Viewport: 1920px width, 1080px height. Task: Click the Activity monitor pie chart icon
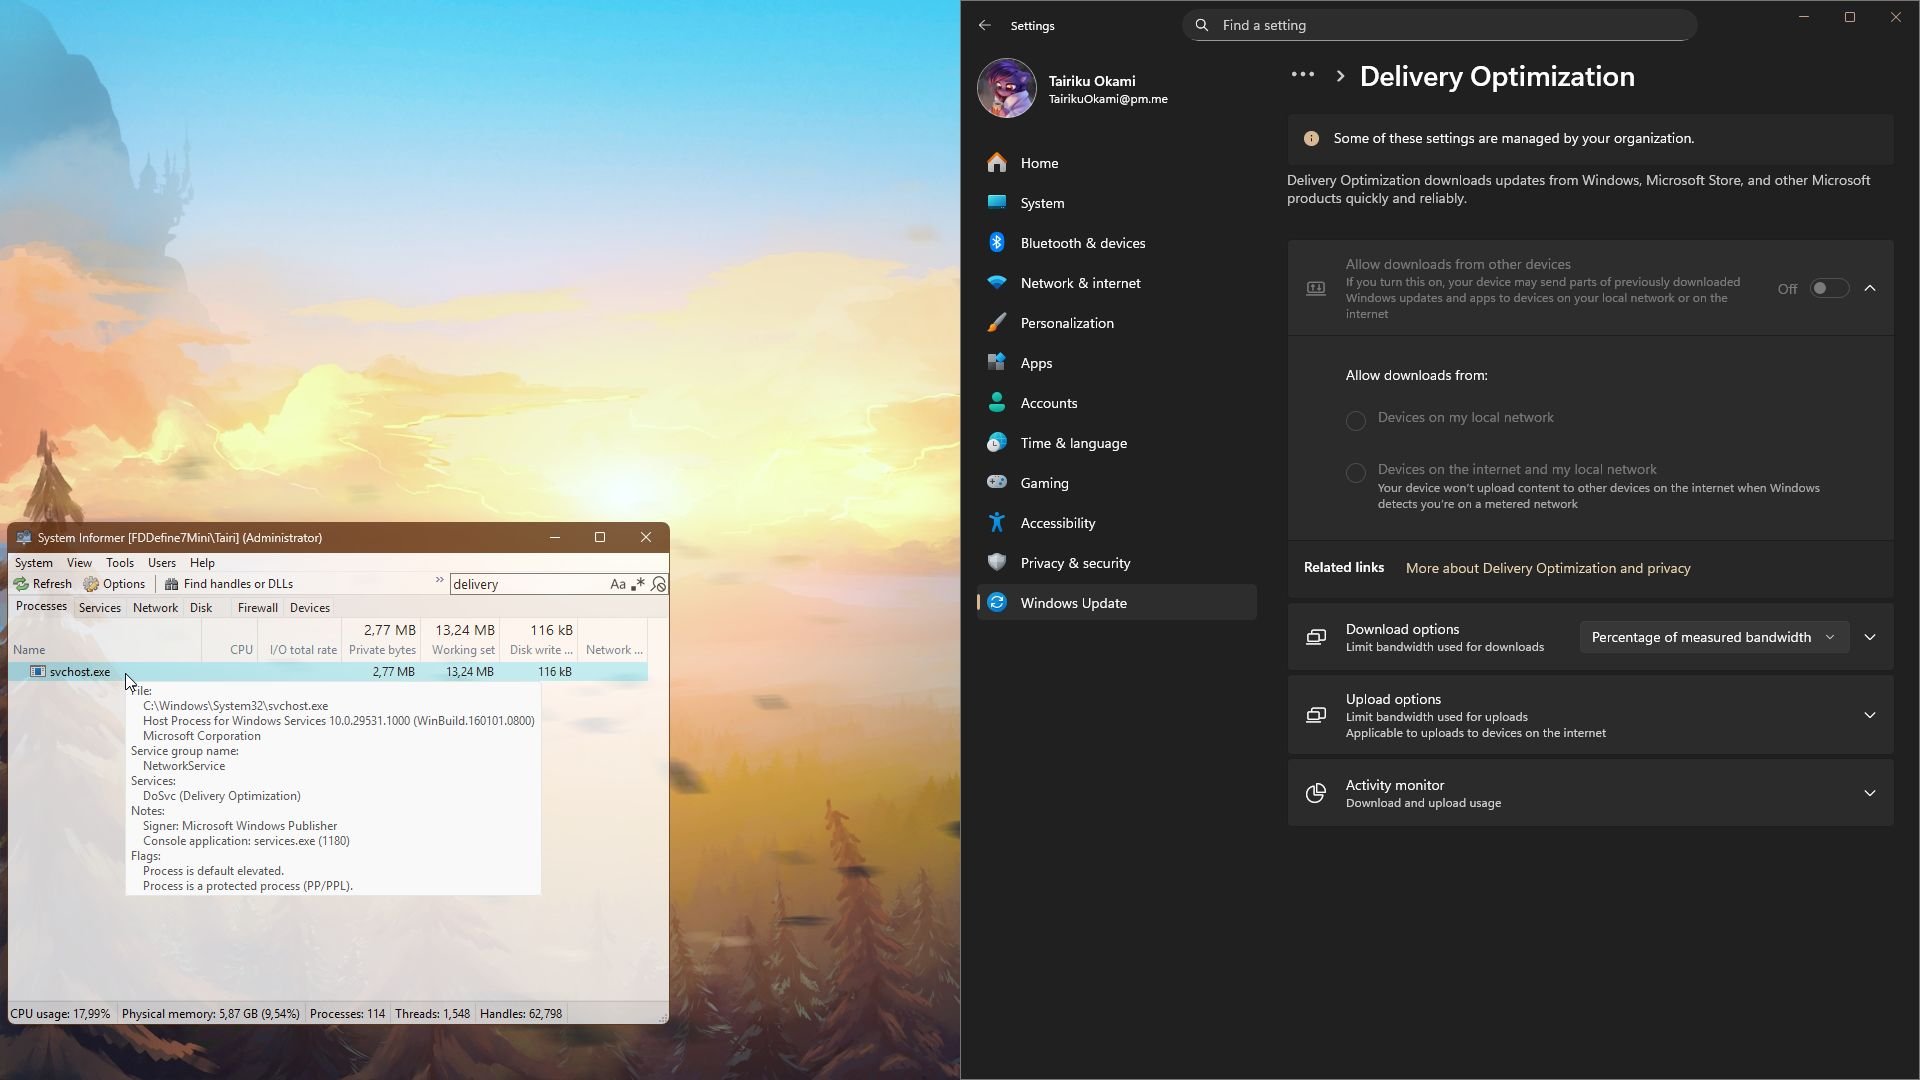point(1316,794)
